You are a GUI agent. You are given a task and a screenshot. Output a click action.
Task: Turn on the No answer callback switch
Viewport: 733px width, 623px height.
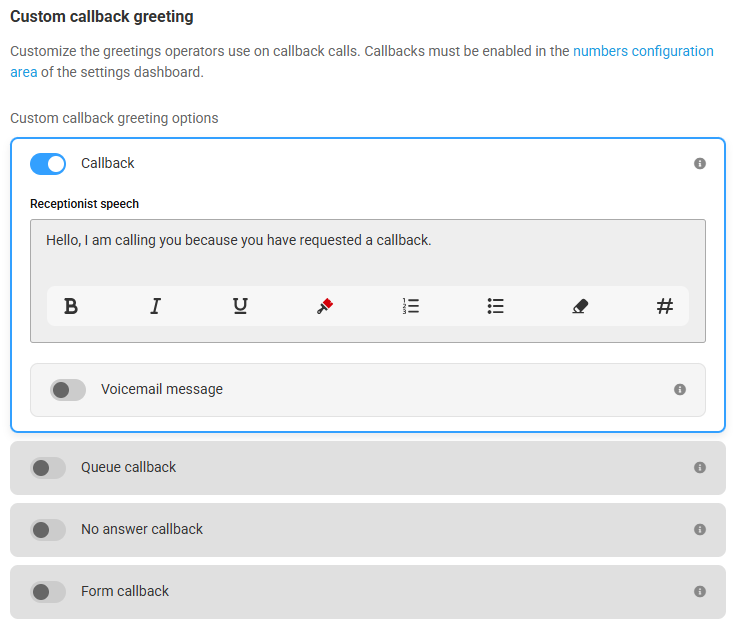[x=48, y=530]
